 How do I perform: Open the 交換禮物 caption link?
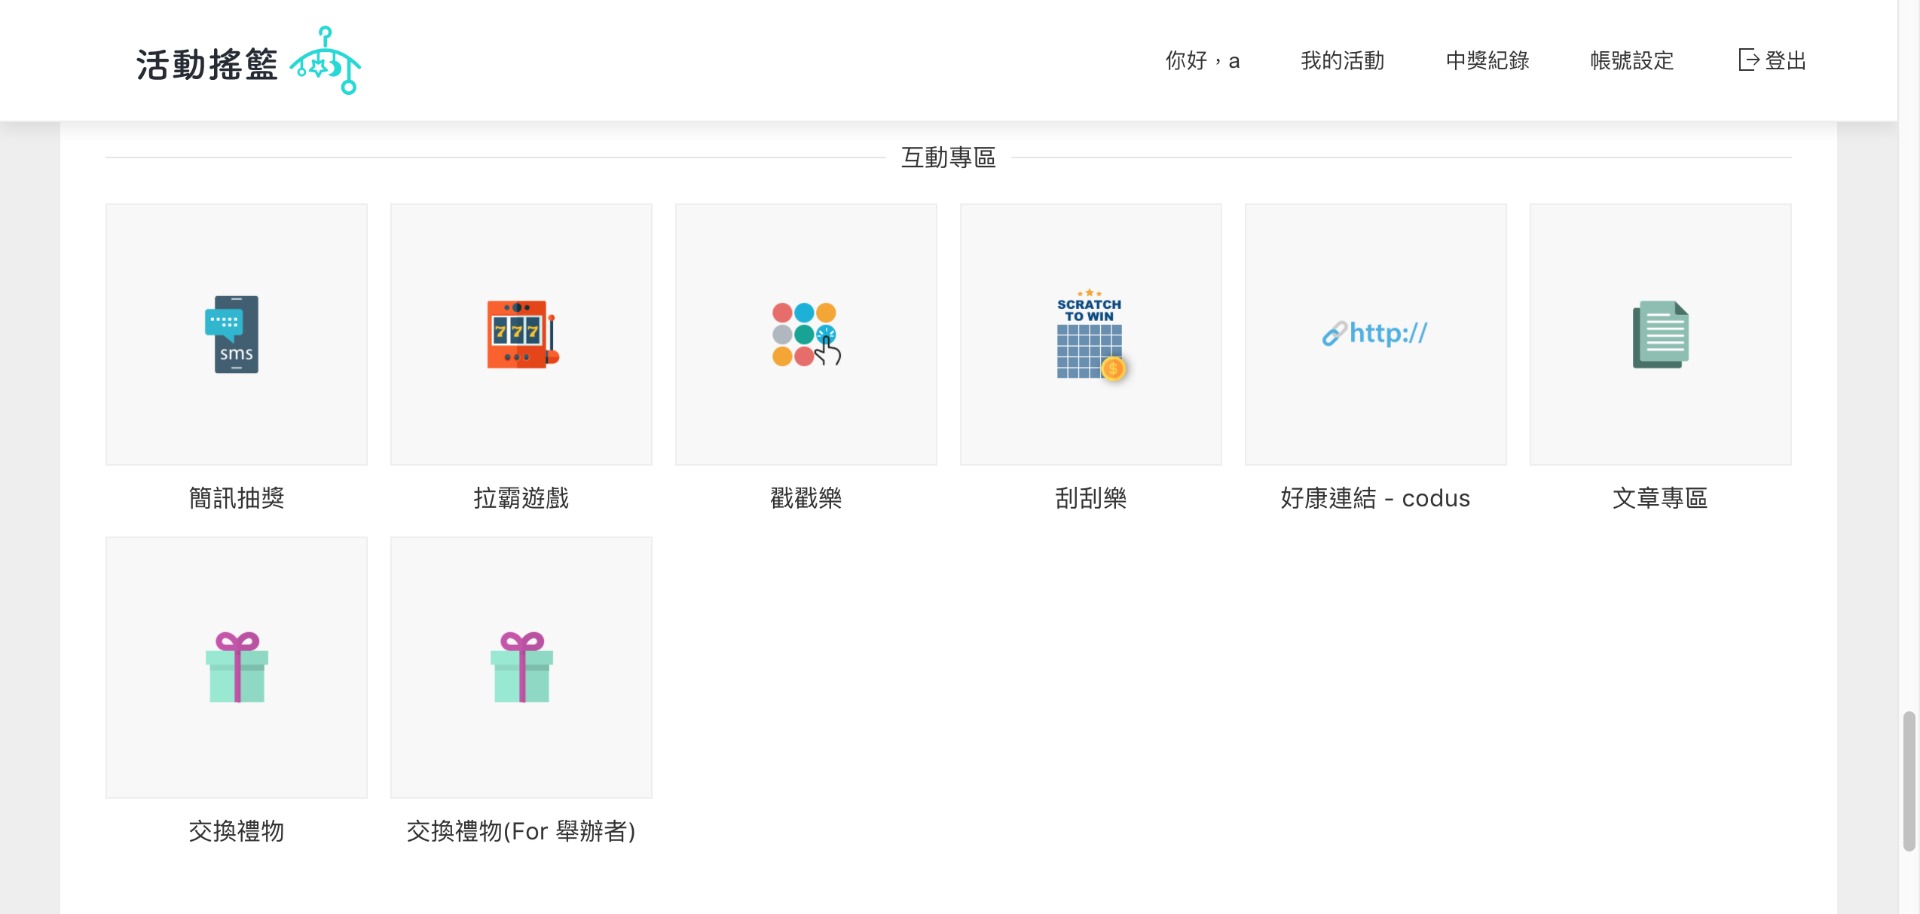[x=236, y=831]
